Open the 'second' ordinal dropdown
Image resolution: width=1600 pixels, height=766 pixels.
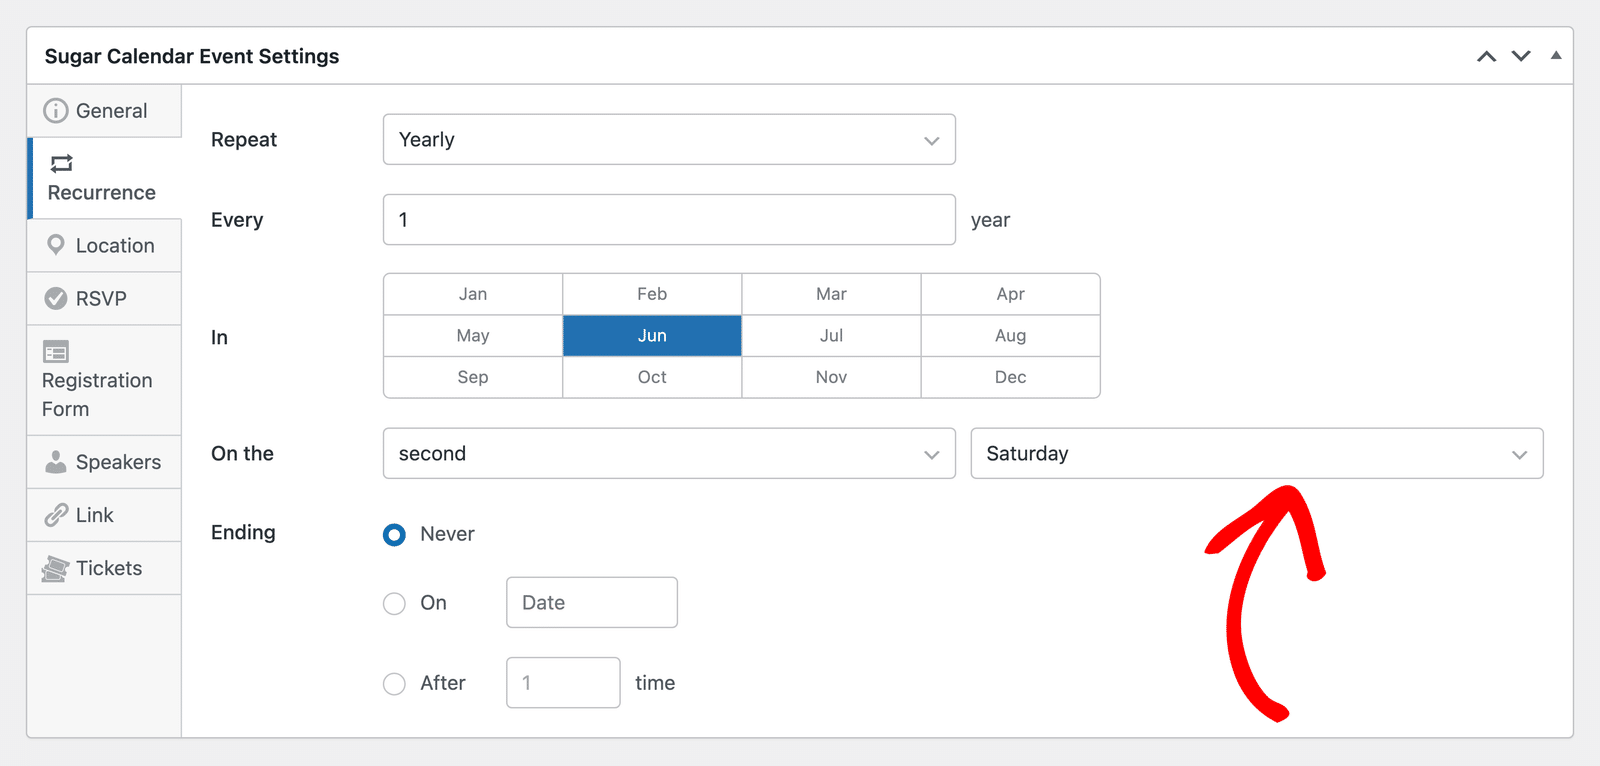pos(669,454)
